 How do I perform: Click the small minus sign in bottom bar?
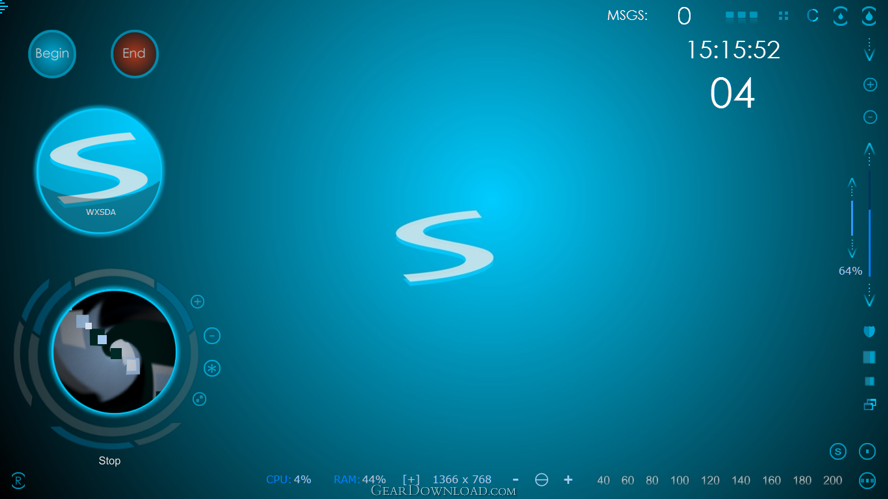(515, 480)
